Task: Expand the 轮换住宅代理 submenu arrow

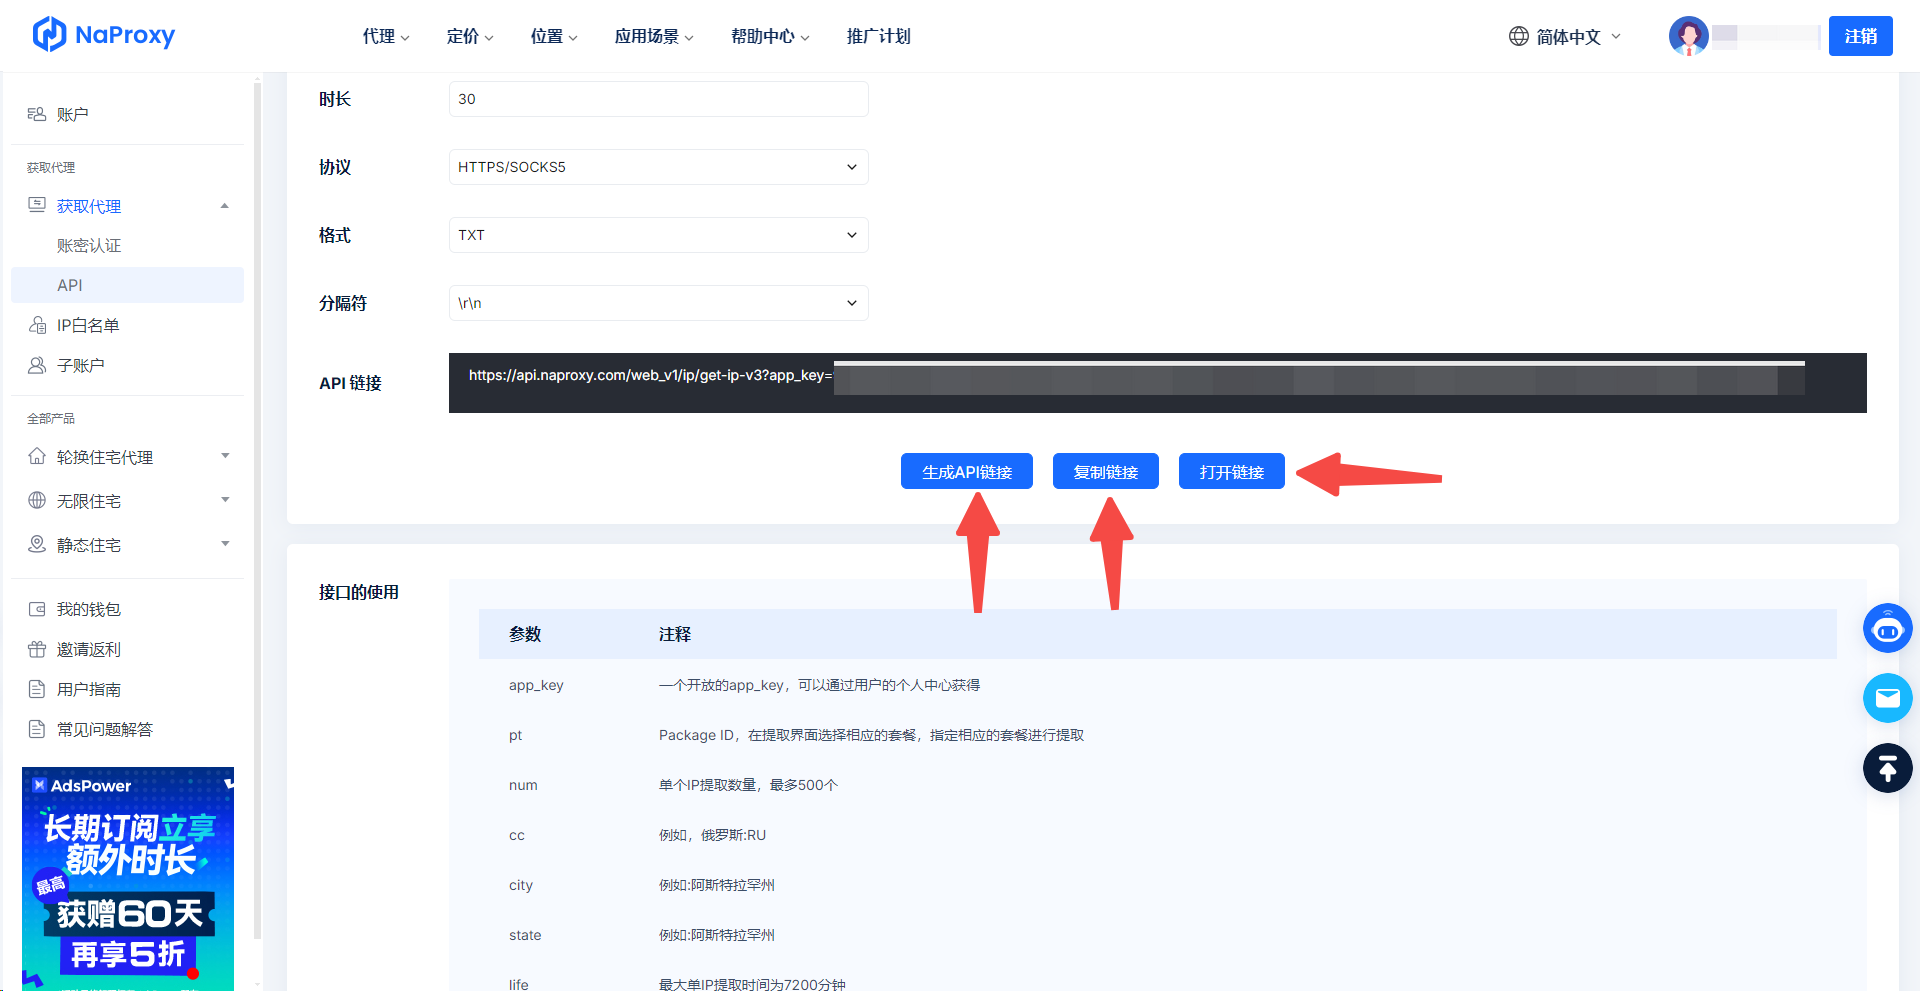Action: pyautogui.click(x=225, y=456)
